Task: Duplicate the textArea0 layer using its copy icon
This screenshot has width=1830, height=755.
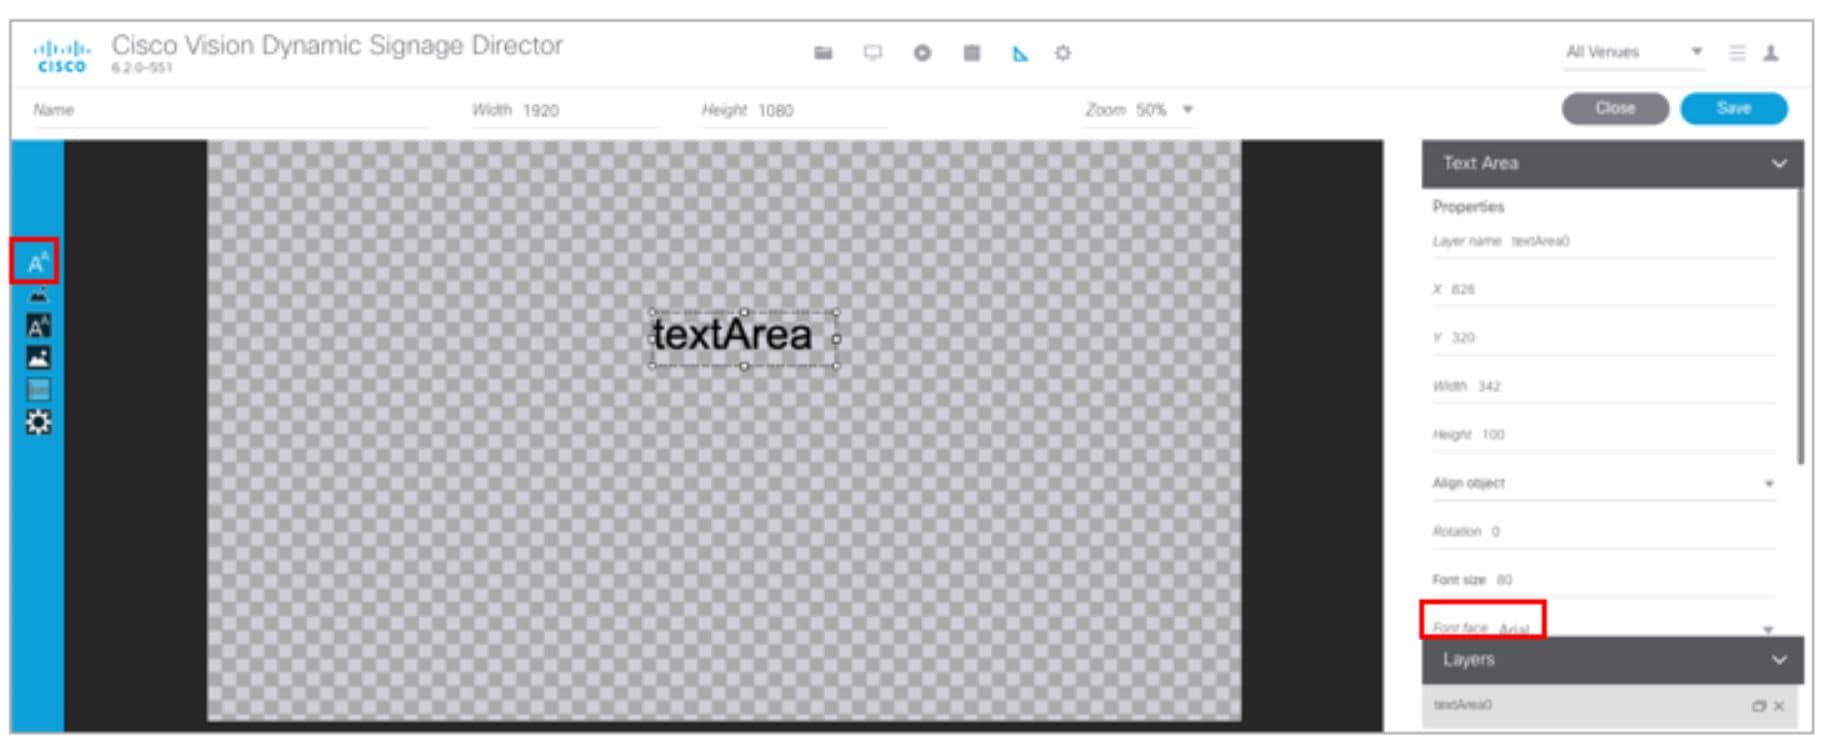Action: (1759, 706)
